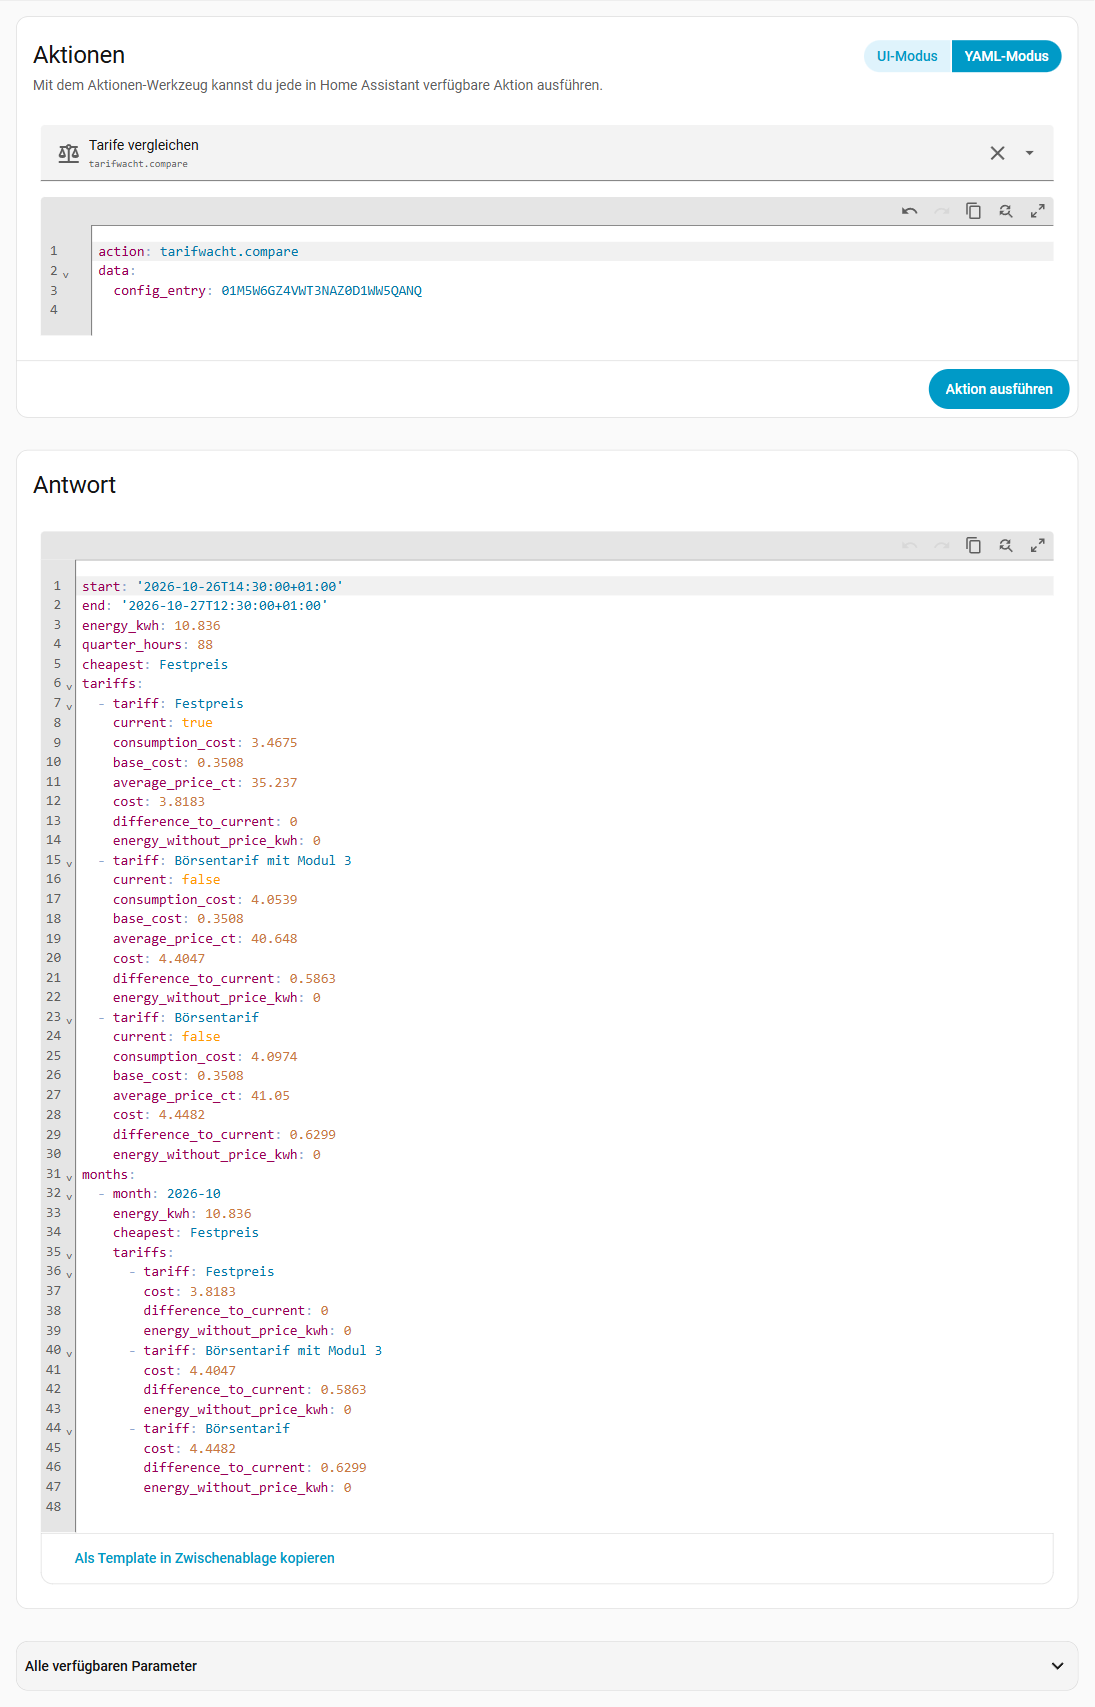The height and width of the screenshot is (1707, 1095).
Task: Open the action picker dropdown arrow
Action: point(1029,153)
